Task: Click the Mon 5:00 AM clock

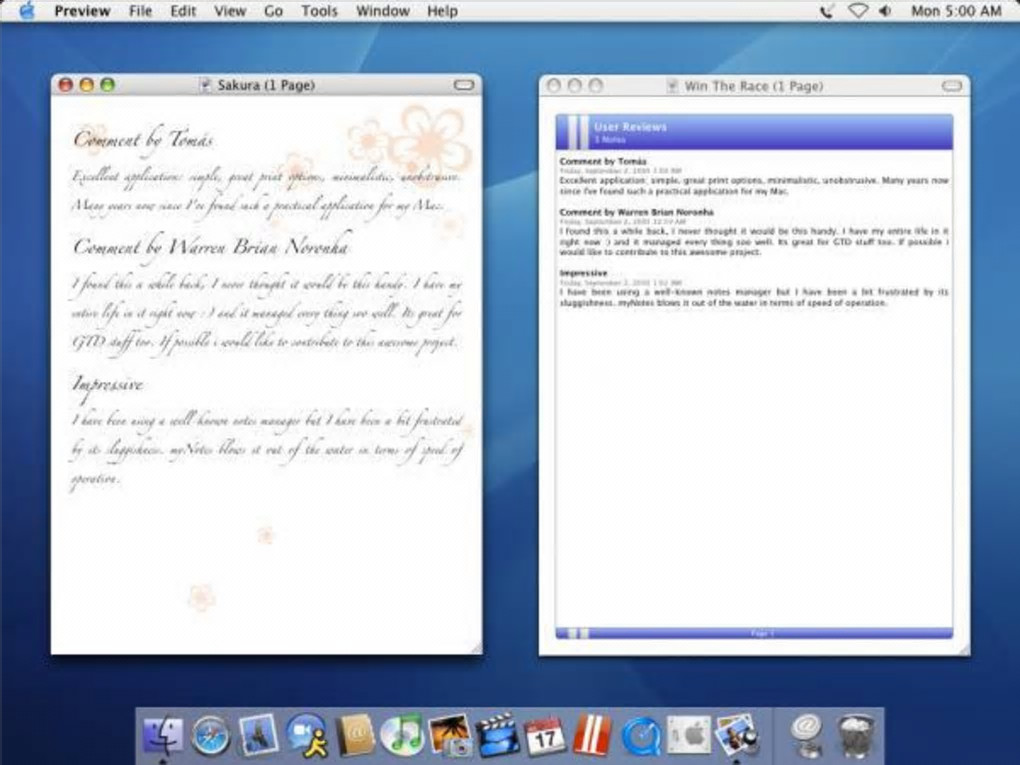Action: (x=956, y=11)
